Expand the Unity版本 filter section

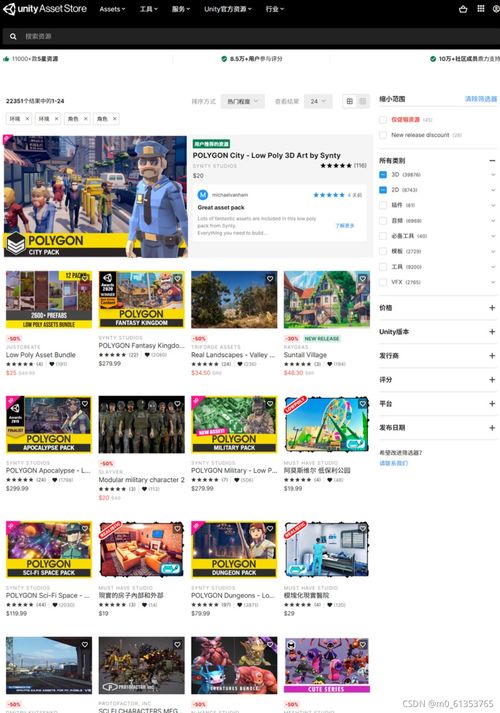492,332
